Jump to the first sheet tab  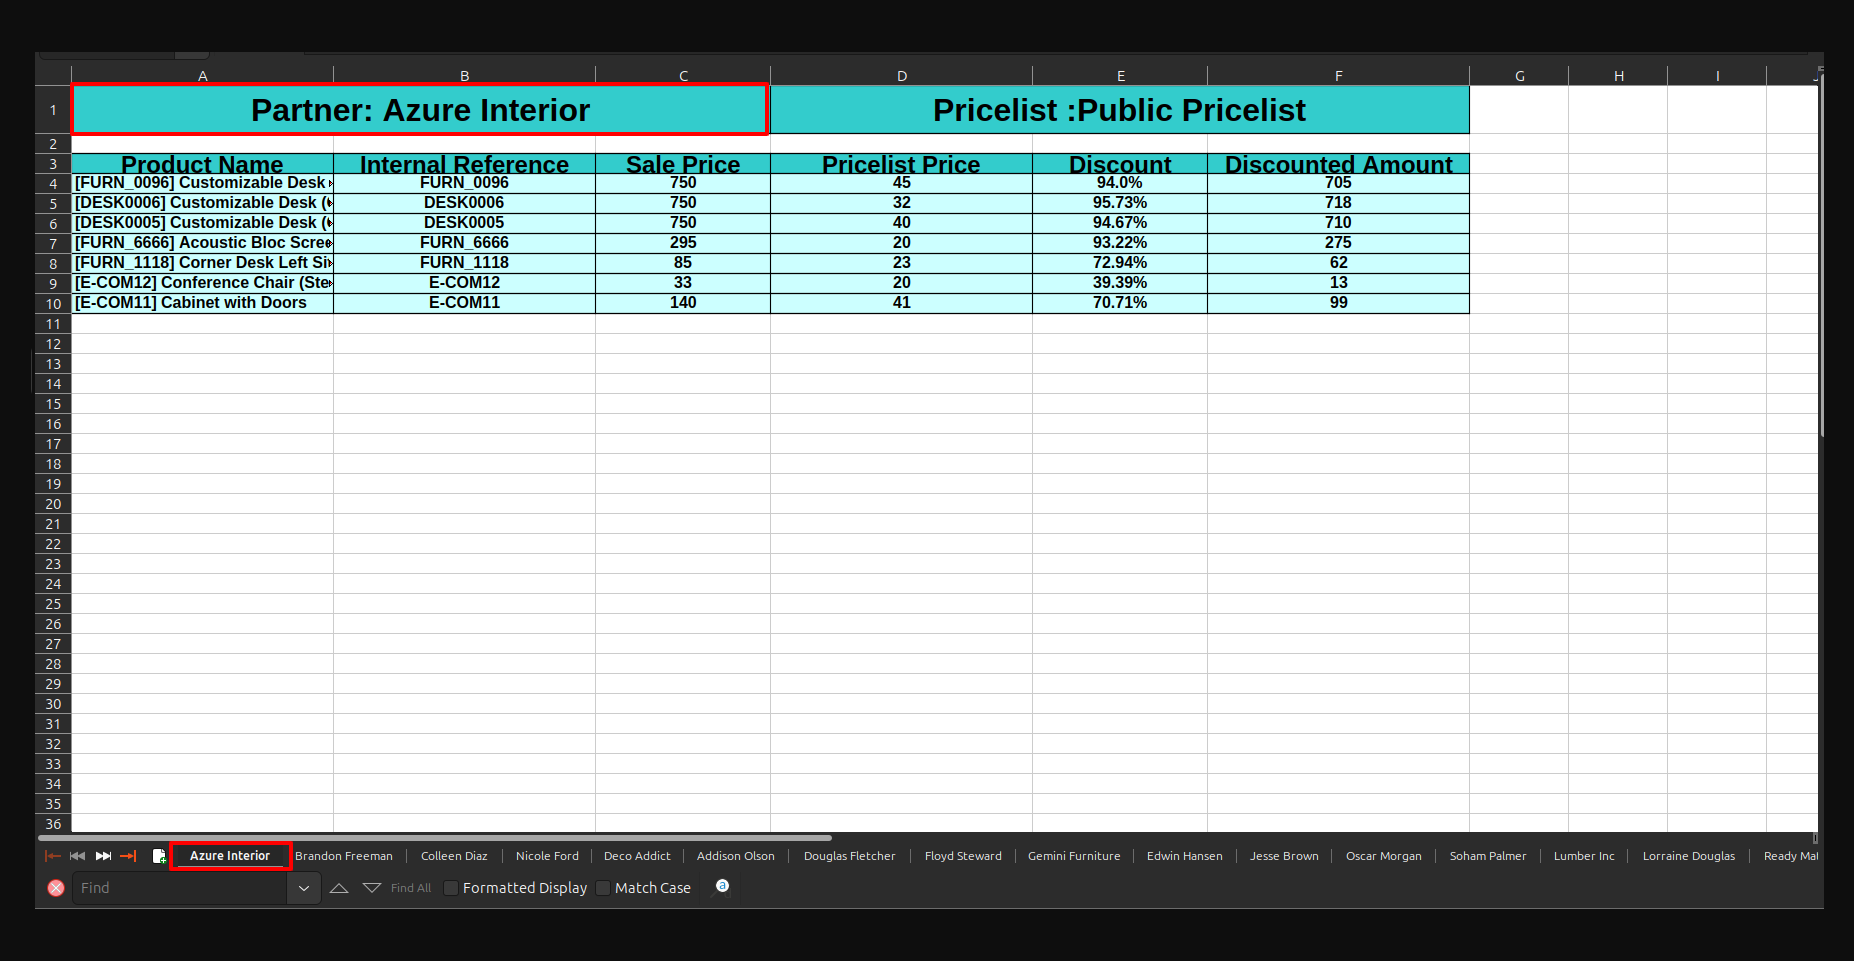[53, 856]
